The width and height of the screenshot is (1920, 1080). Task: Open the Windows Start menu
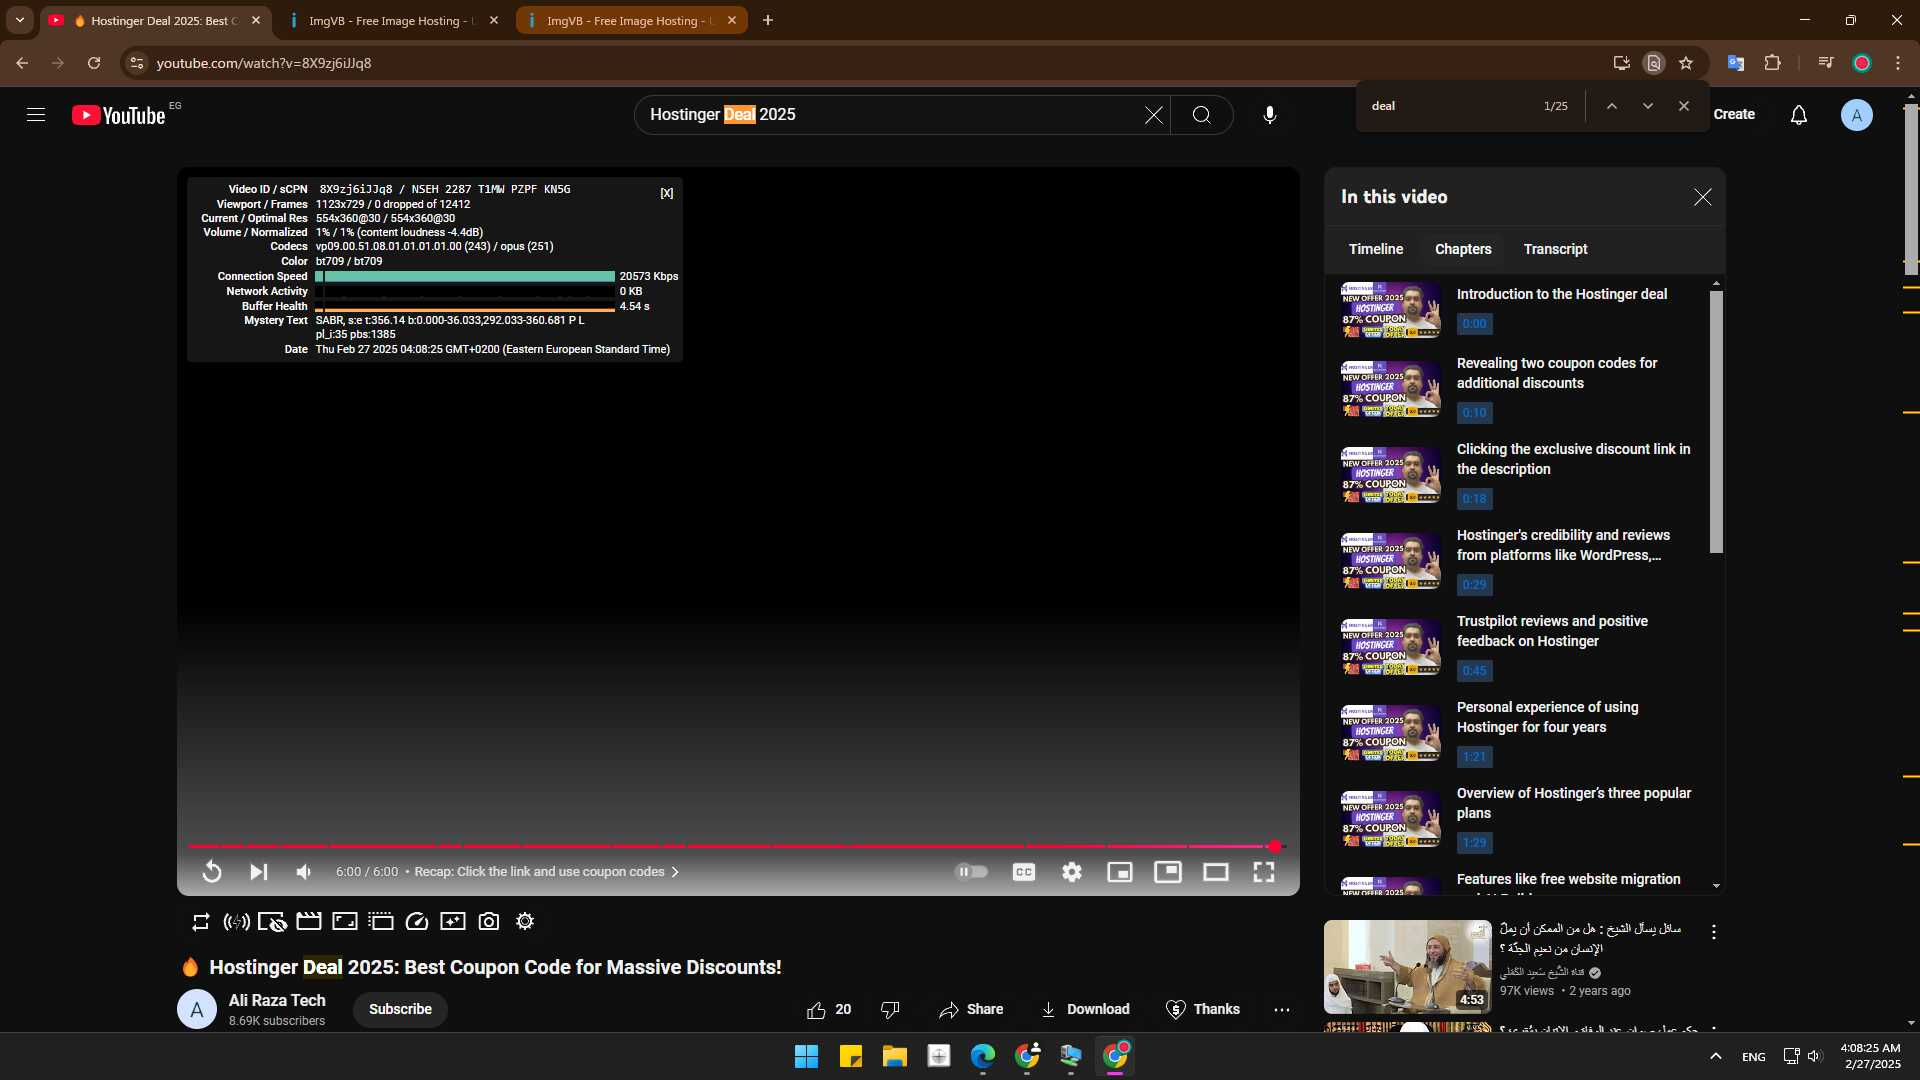[x=806, y=1056]
